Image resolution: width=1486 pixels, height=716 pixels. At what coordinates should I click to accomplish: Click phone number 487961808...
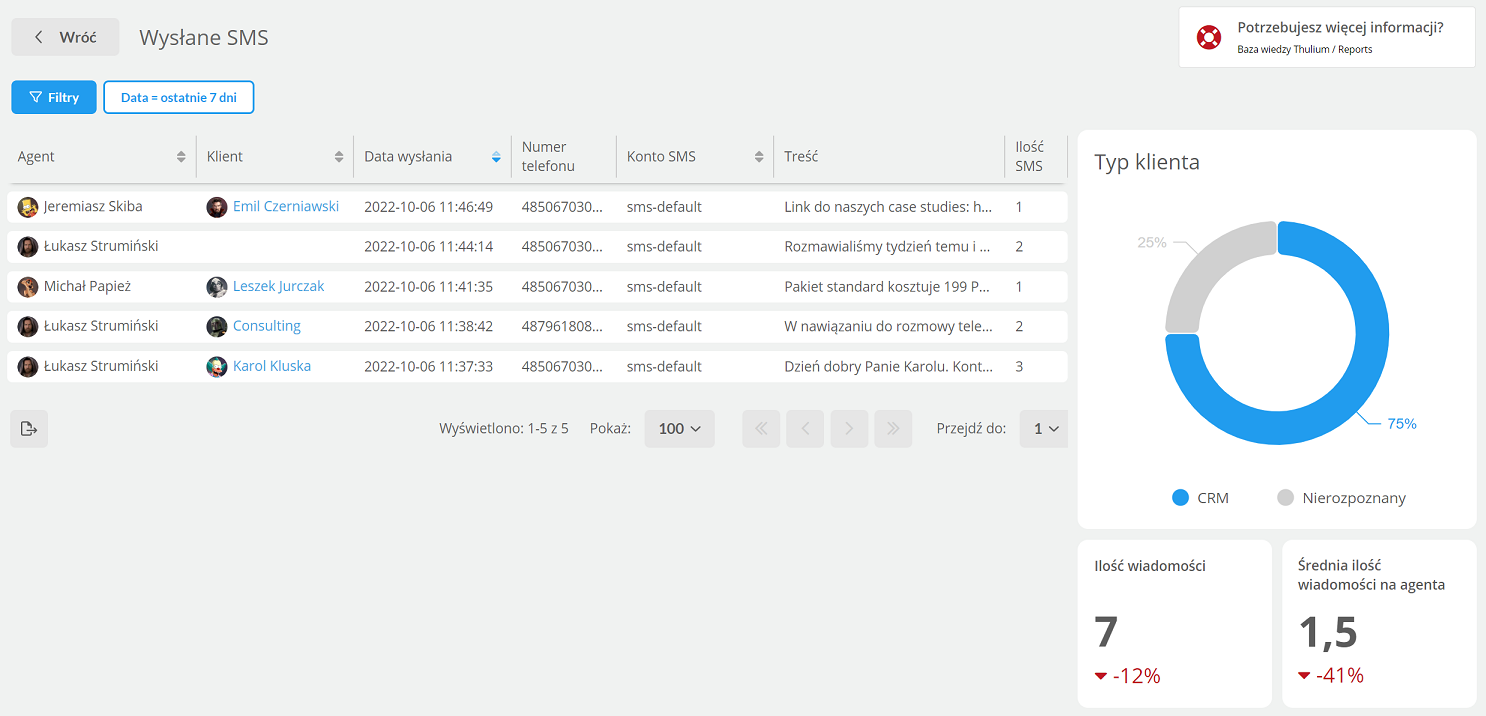[x=563, y=327]
